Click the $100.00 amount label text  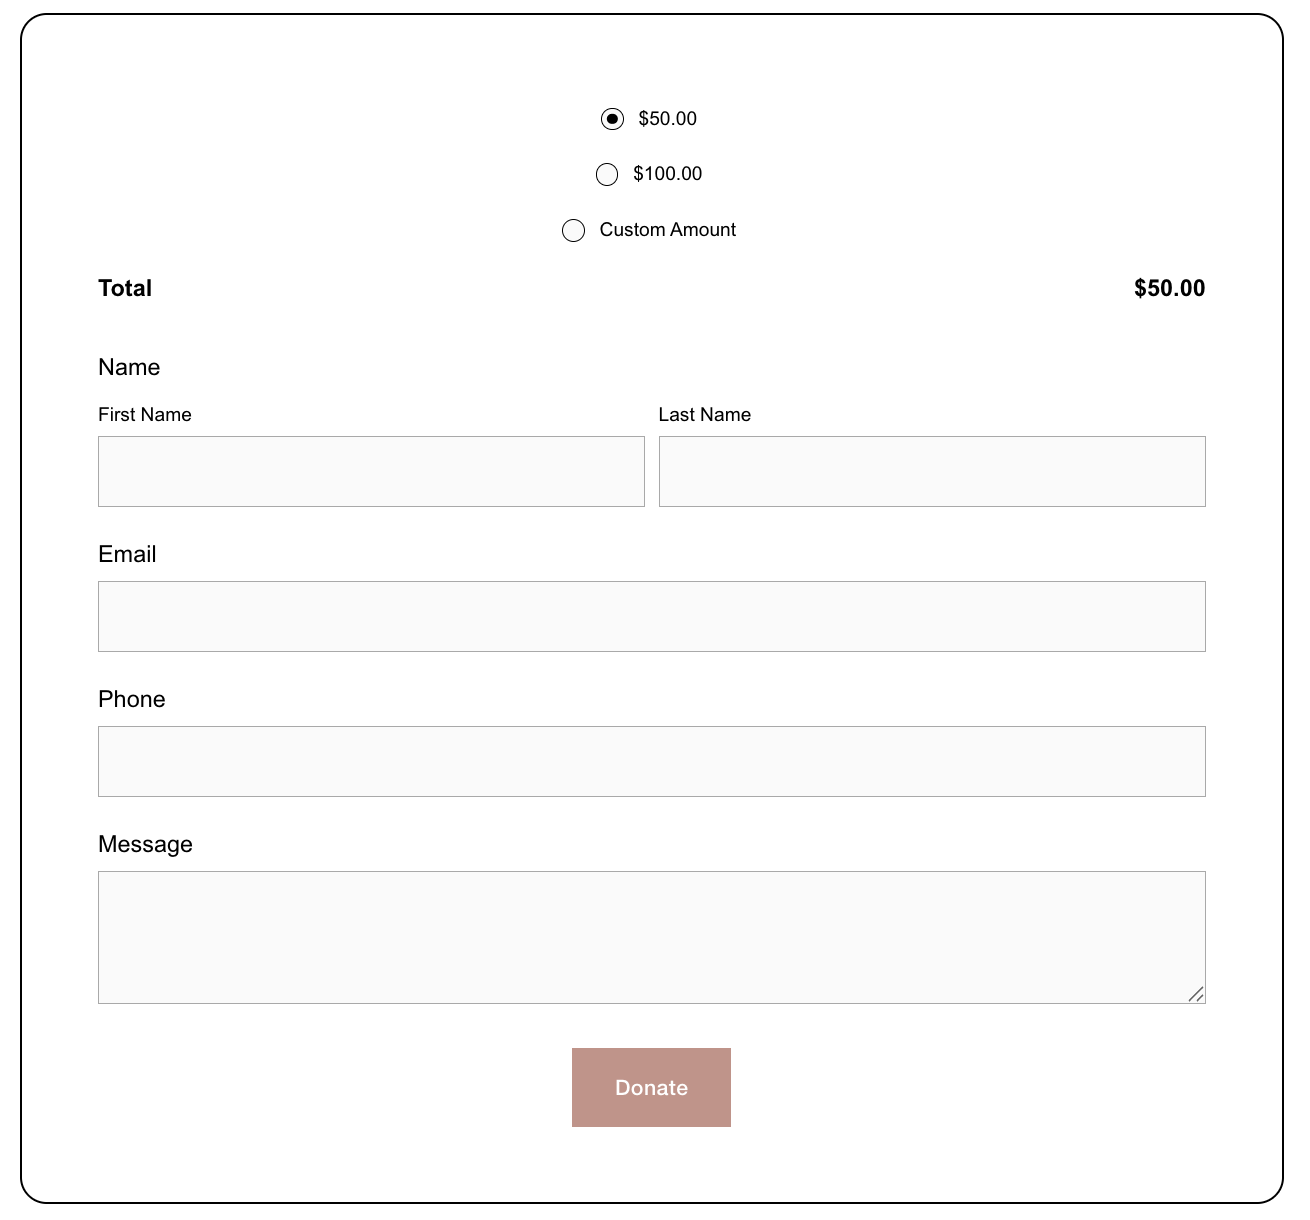pyautogui.click(x=668, y=173)
